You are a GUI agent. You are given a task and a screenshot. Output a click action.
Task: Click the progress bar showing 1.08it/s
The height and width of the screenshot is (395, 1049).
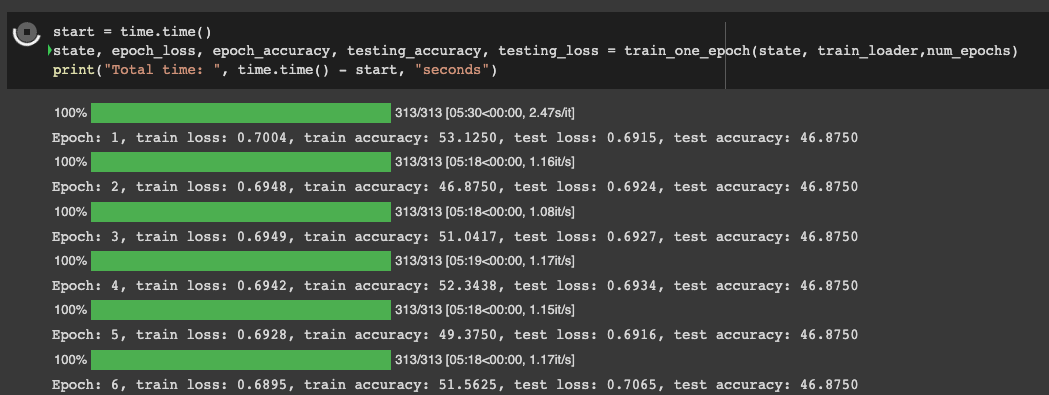click(241, 212)
